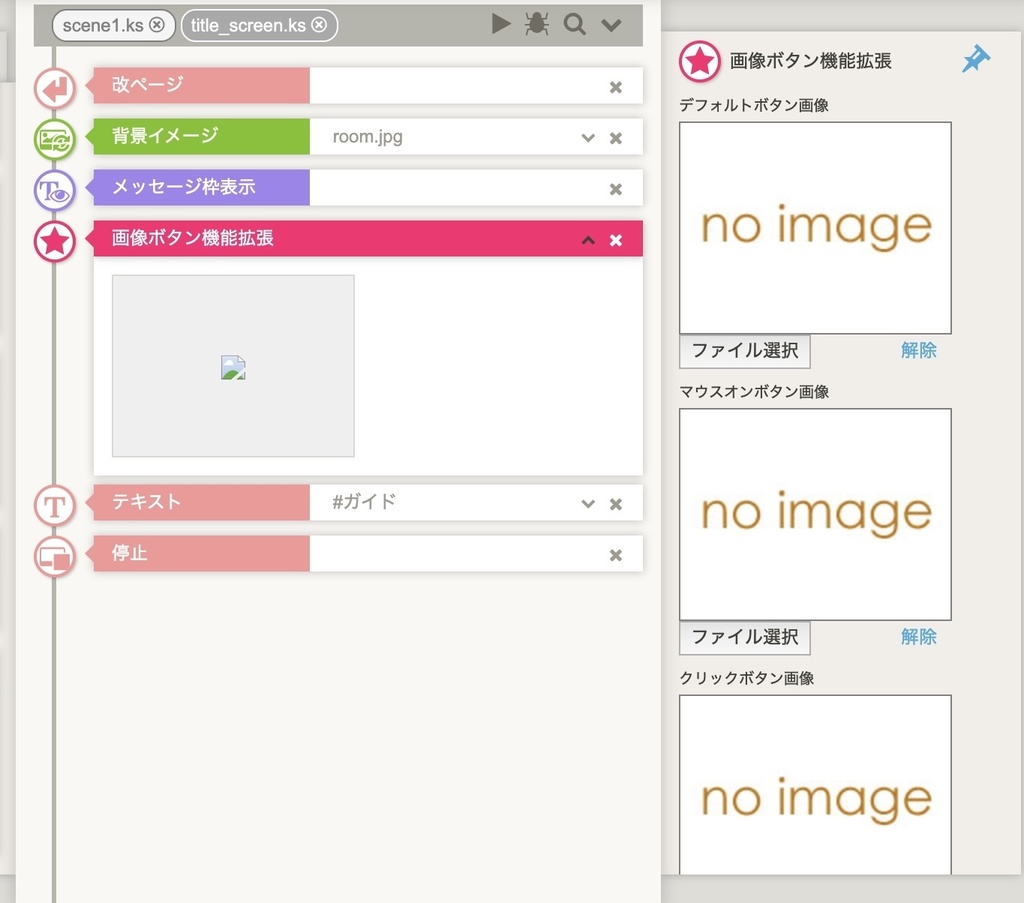Image resolution: width=1024 pixels, height=903 pixels.
Task: Click the pin icon on the properties panel
Action: pyautogui.click(x=975, y=59)
